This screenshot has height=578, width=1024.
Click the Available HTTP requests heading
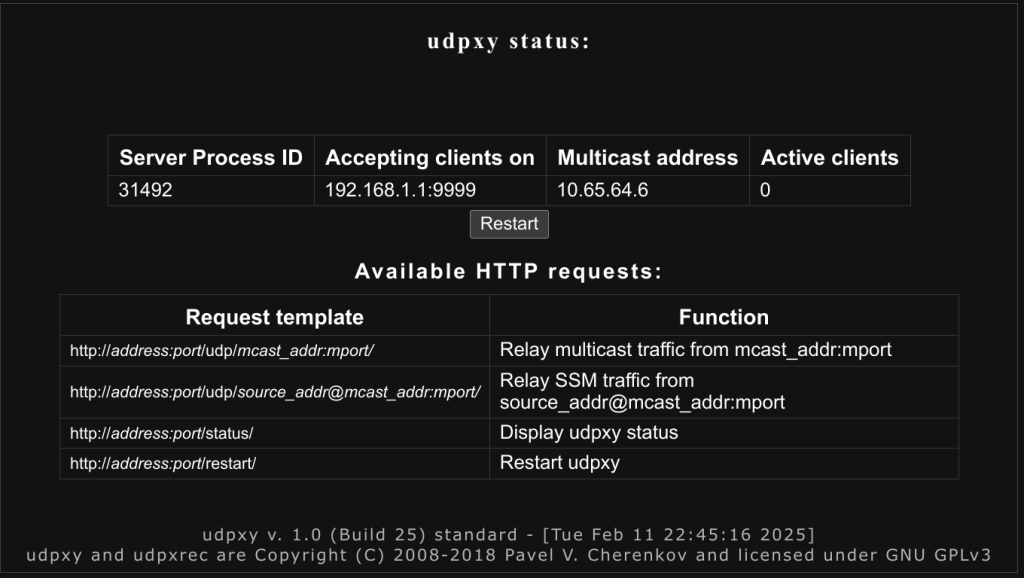pyautogui.click(x=509, y=271)
